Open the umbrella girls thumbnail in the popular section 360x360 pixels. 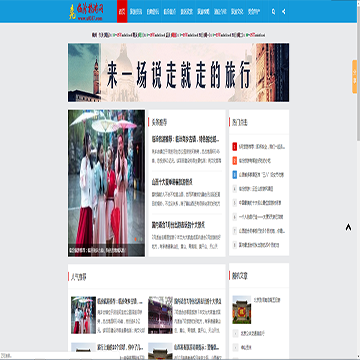click(x=83, y=315)
